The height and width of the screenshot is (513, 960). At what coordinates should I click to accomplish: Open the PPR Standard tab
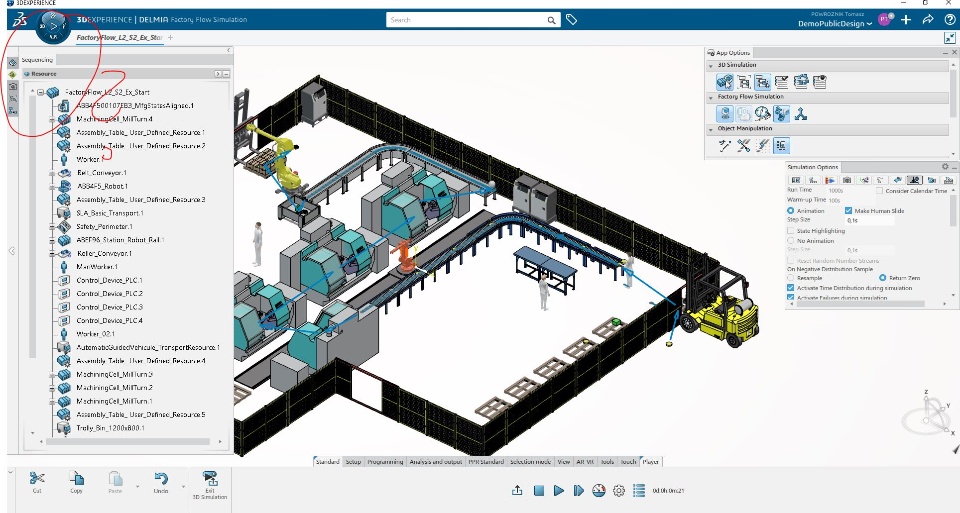486,462
